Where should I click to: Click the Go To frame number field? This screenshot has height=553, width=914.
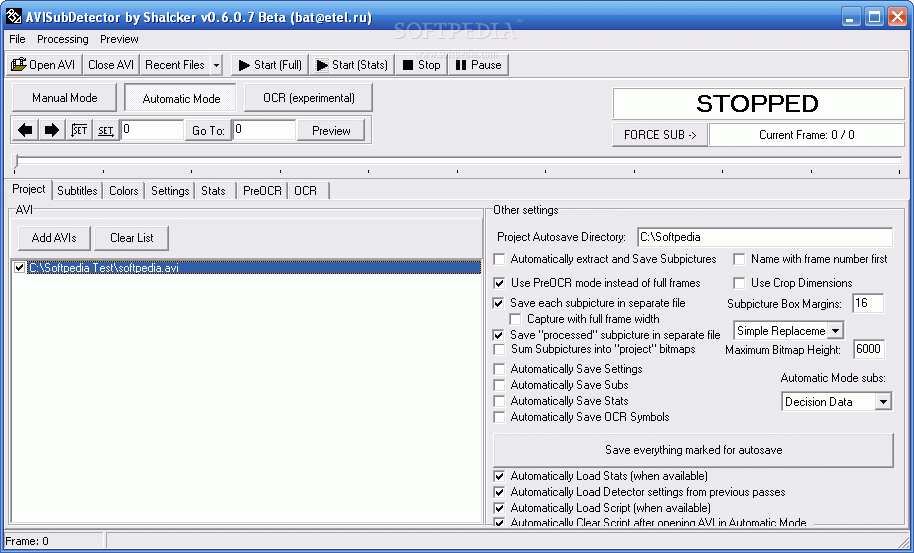pos(264,130)
